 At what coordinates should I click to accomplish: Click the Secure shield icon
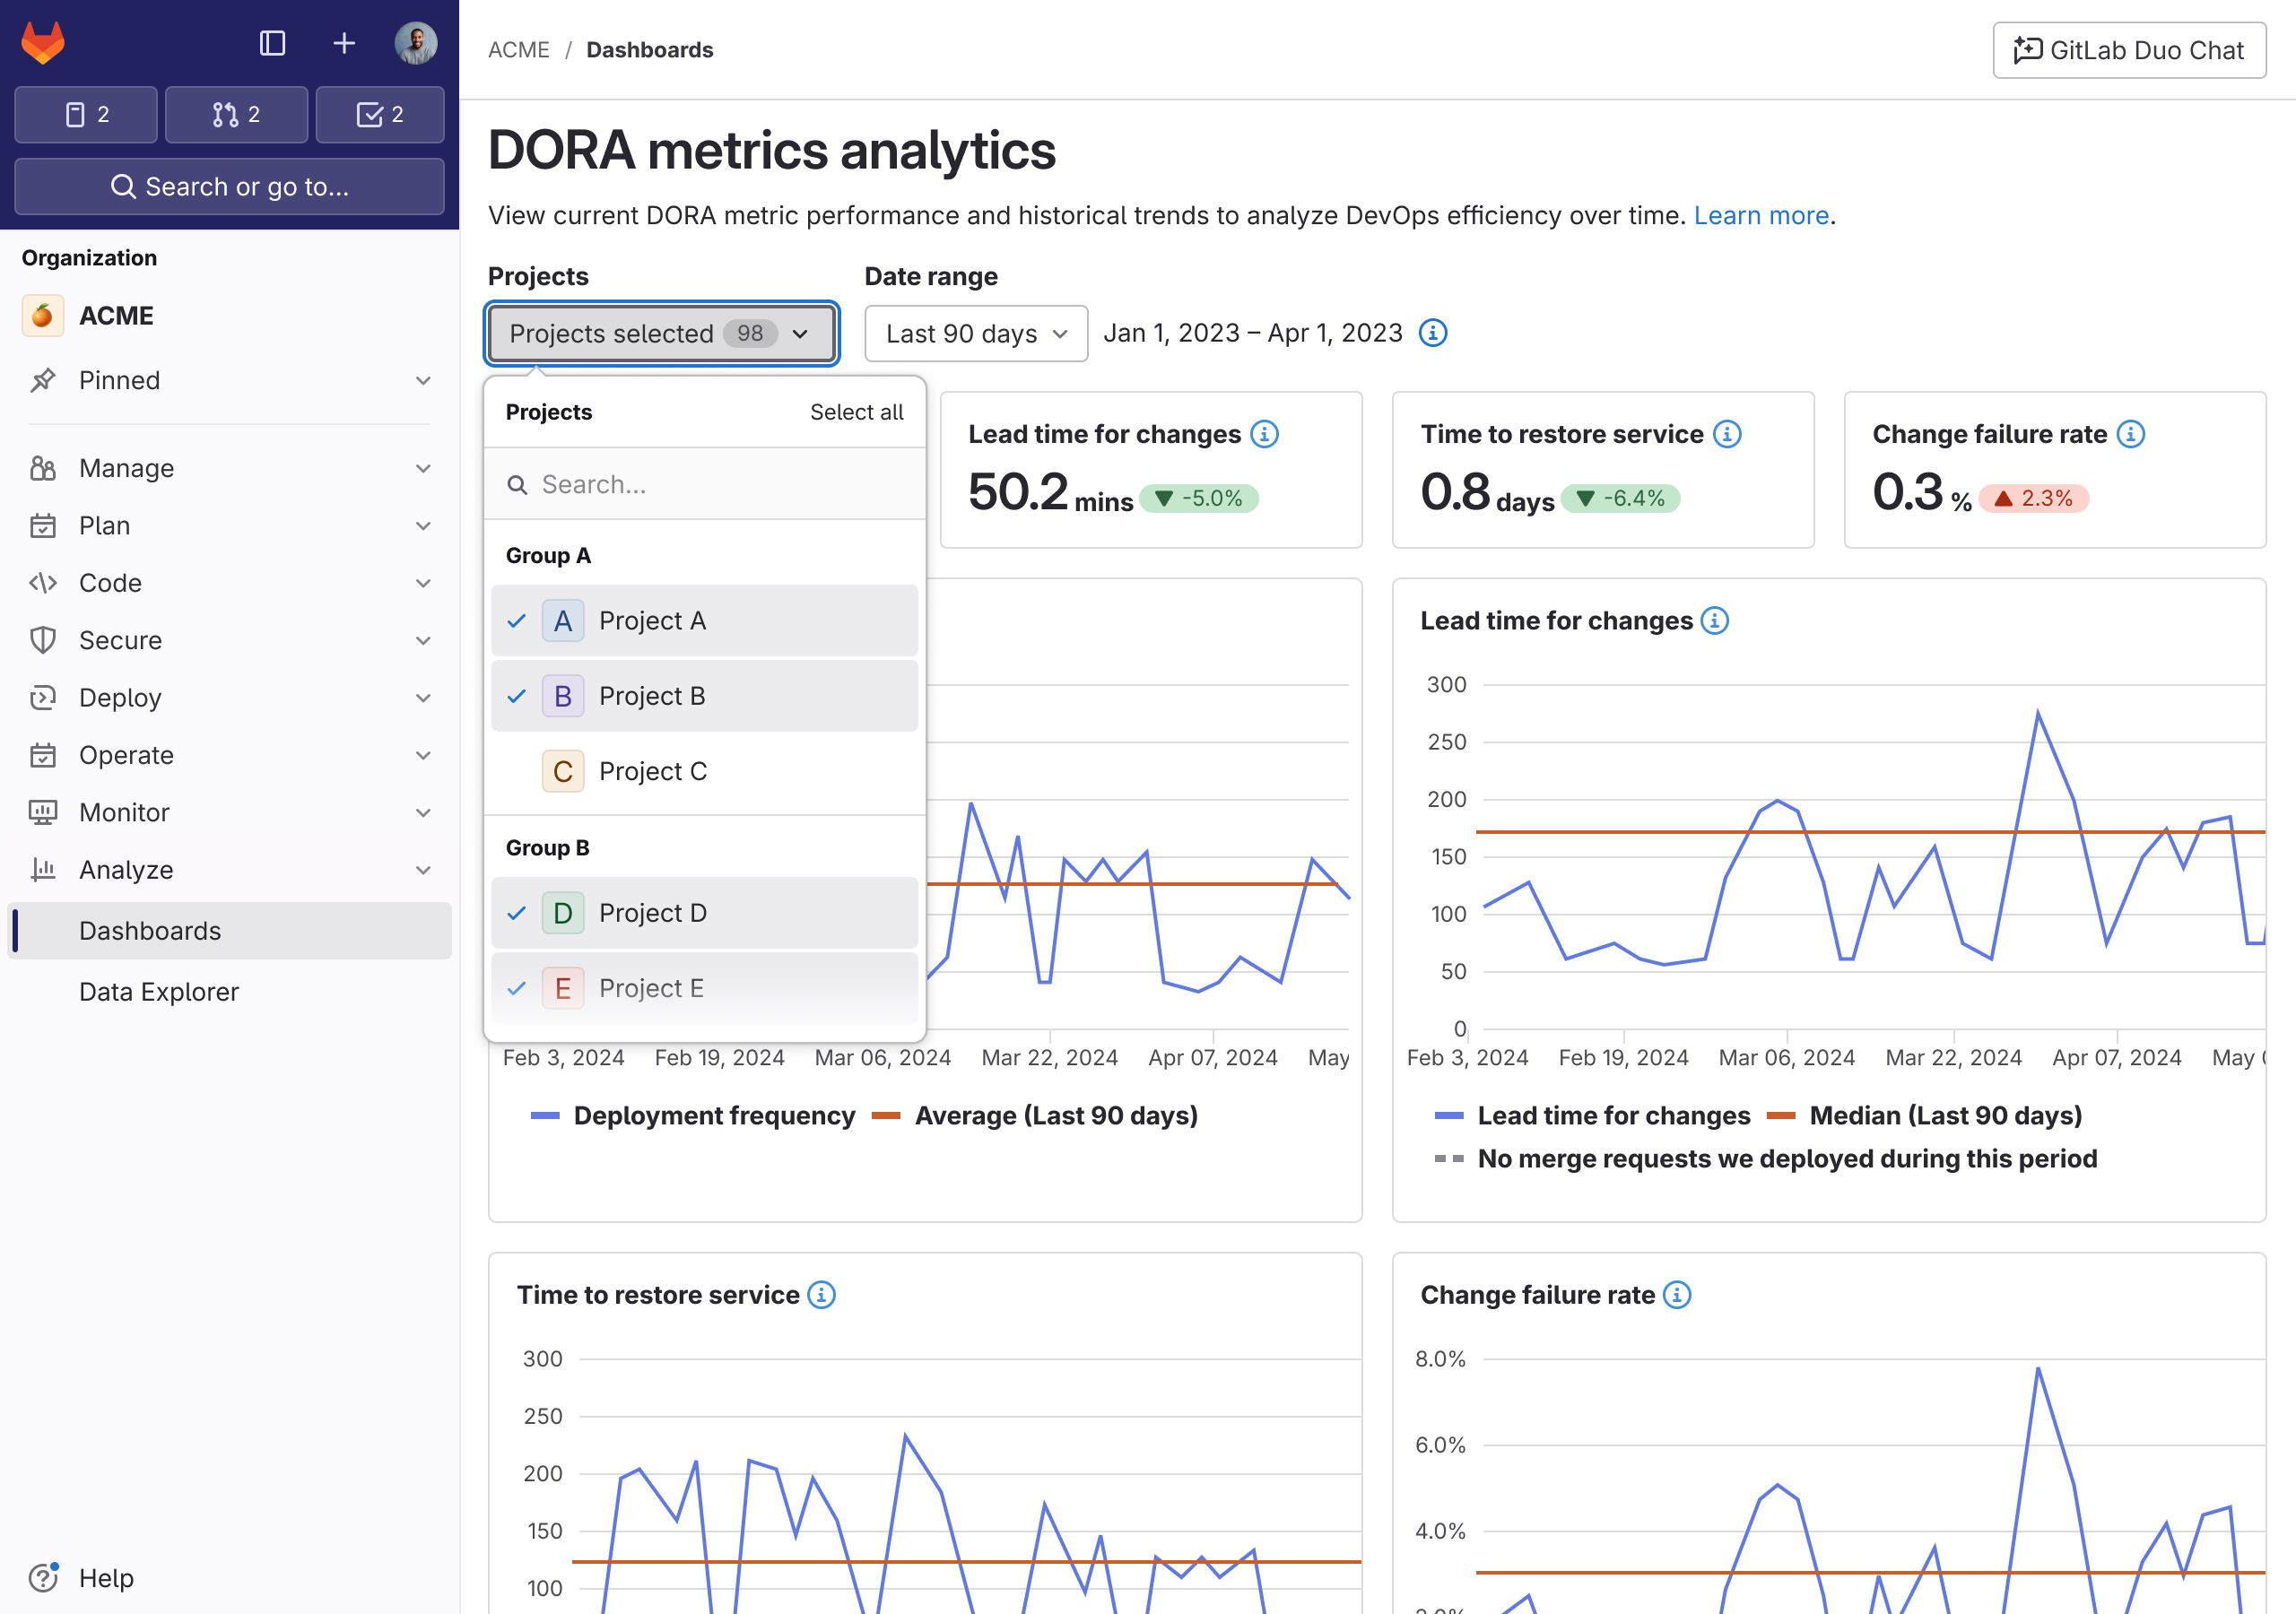(42, 641)
